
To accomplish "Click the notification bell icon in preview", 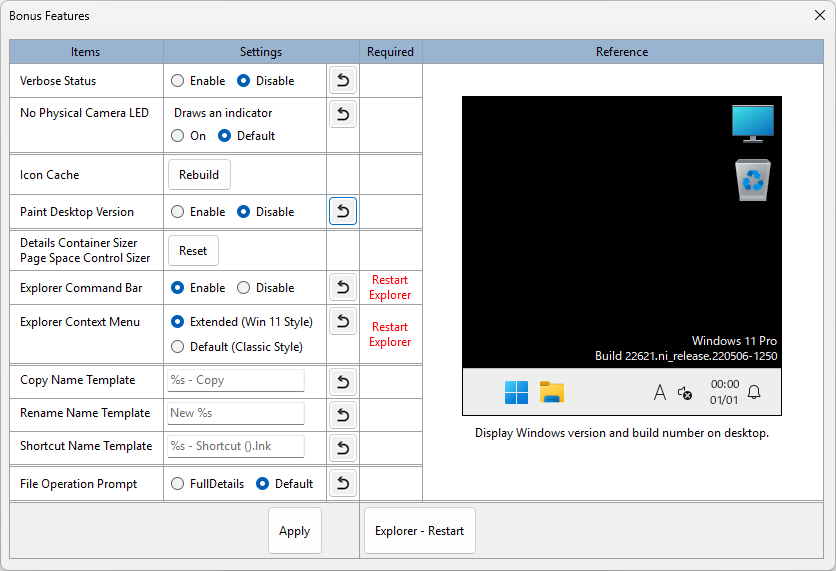I will [754, 392].
